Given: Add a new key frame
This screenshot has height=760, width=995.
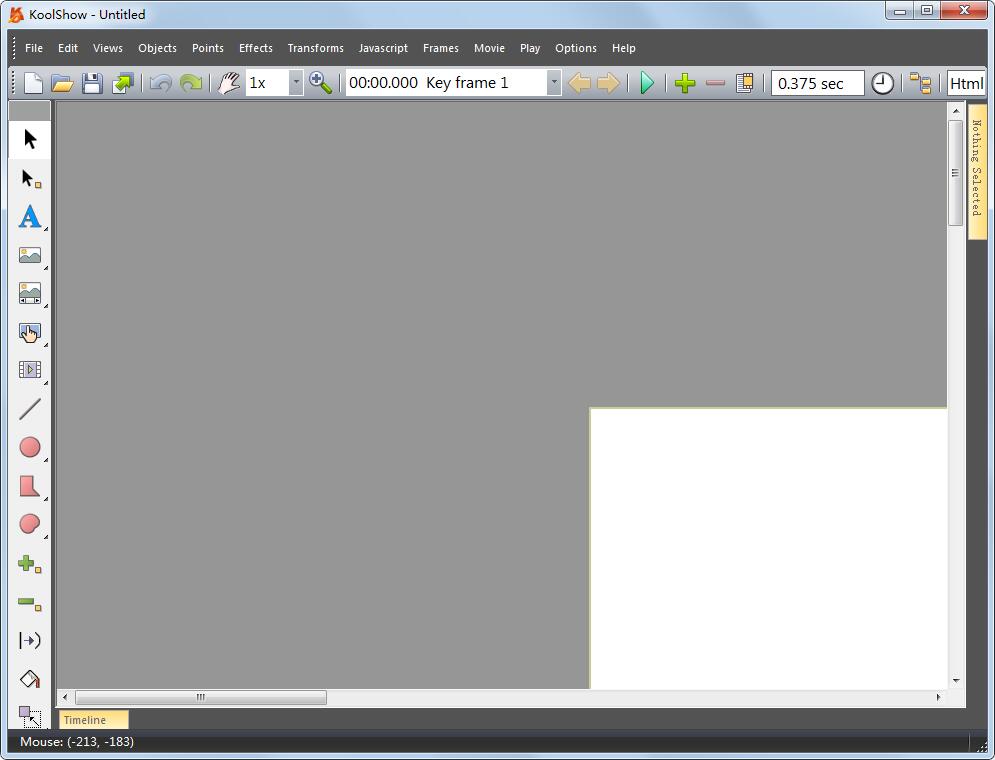Looking at the screenshot, I should tap(685, 83).
